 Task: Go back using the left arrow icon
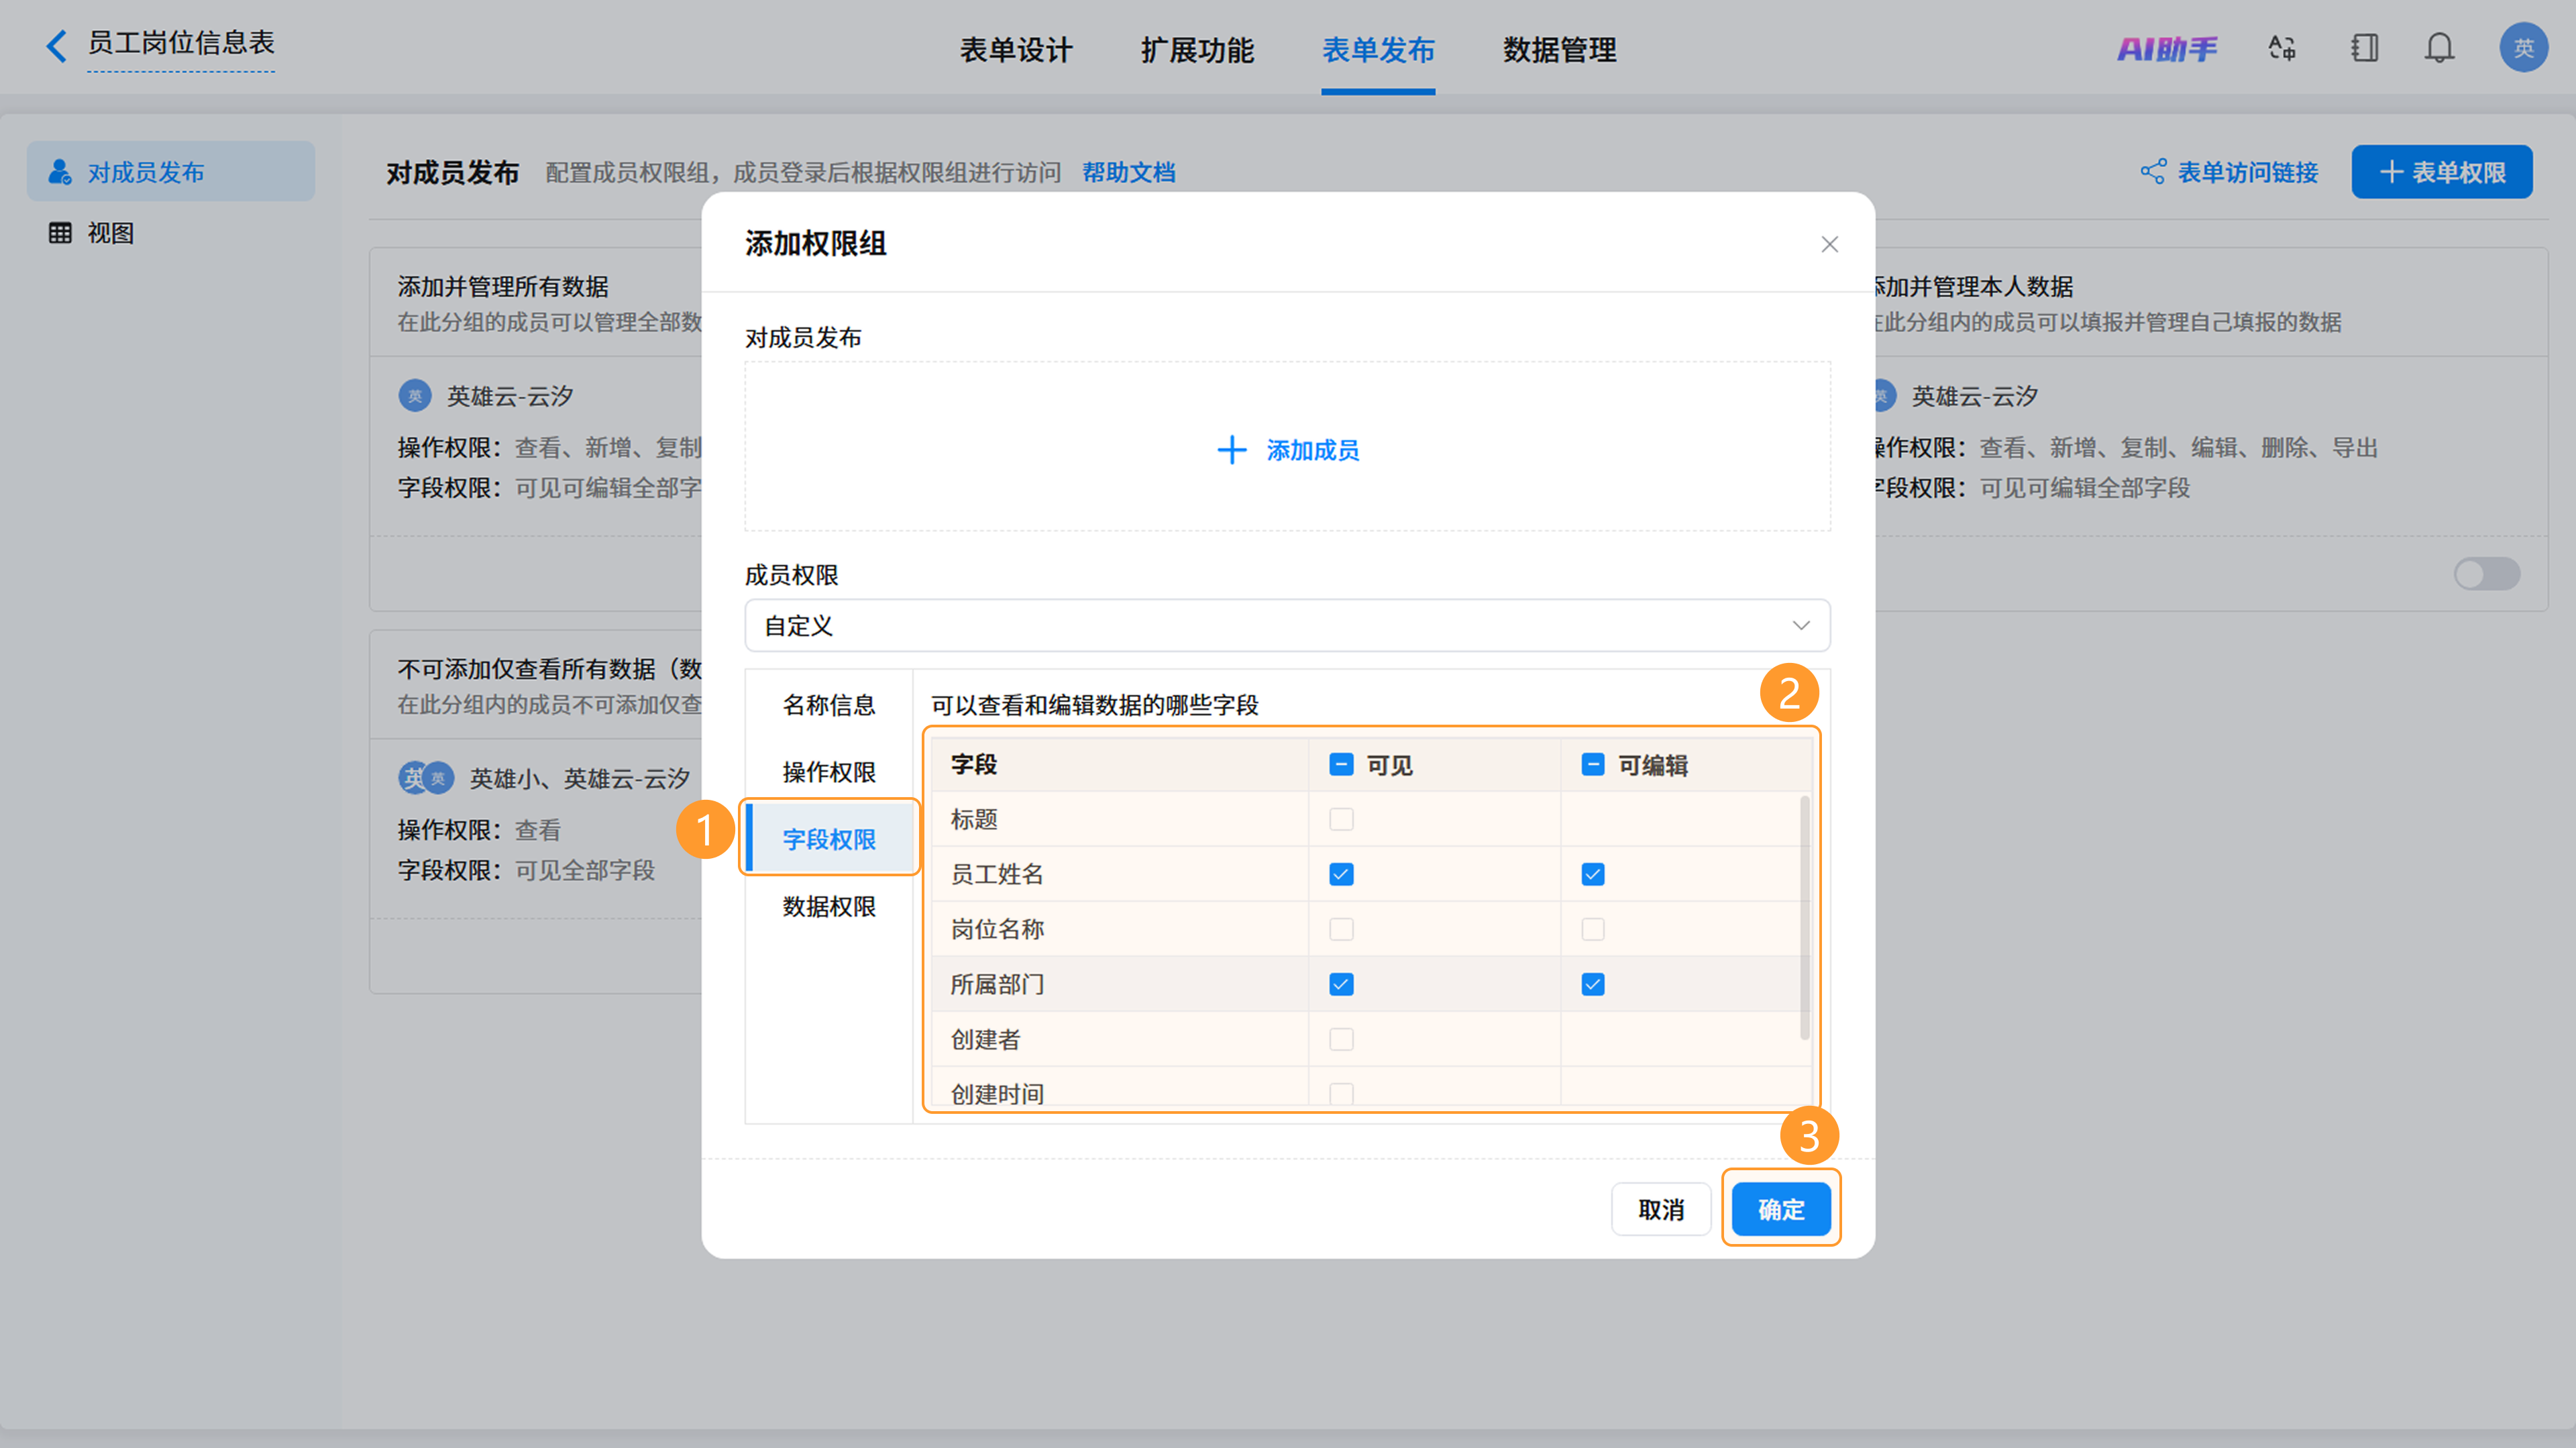(57, 46)
